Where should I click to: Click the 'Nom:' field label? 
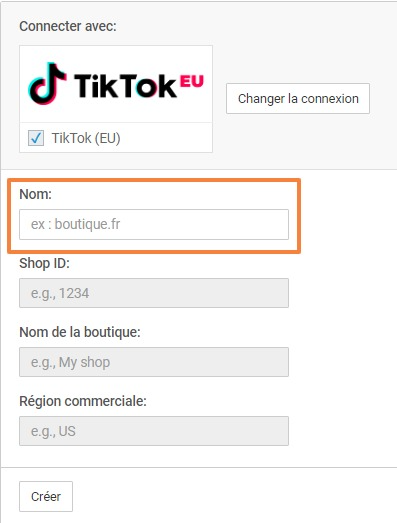point(36,194)
